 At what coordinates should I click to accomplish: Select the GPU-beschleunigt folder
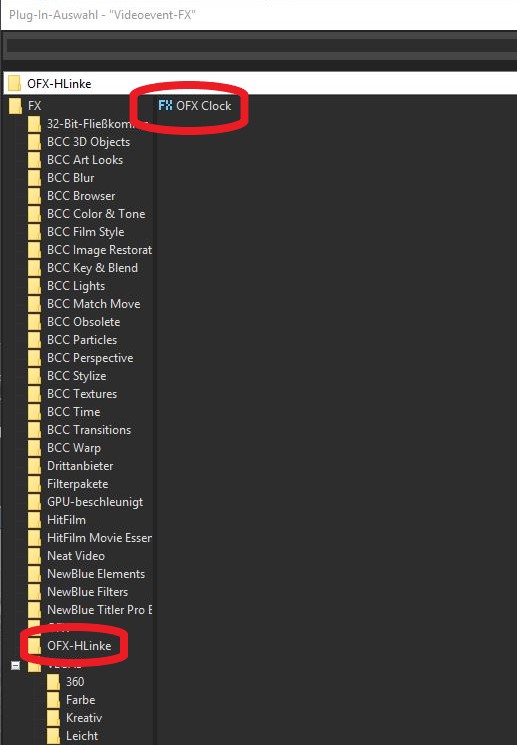95,502
